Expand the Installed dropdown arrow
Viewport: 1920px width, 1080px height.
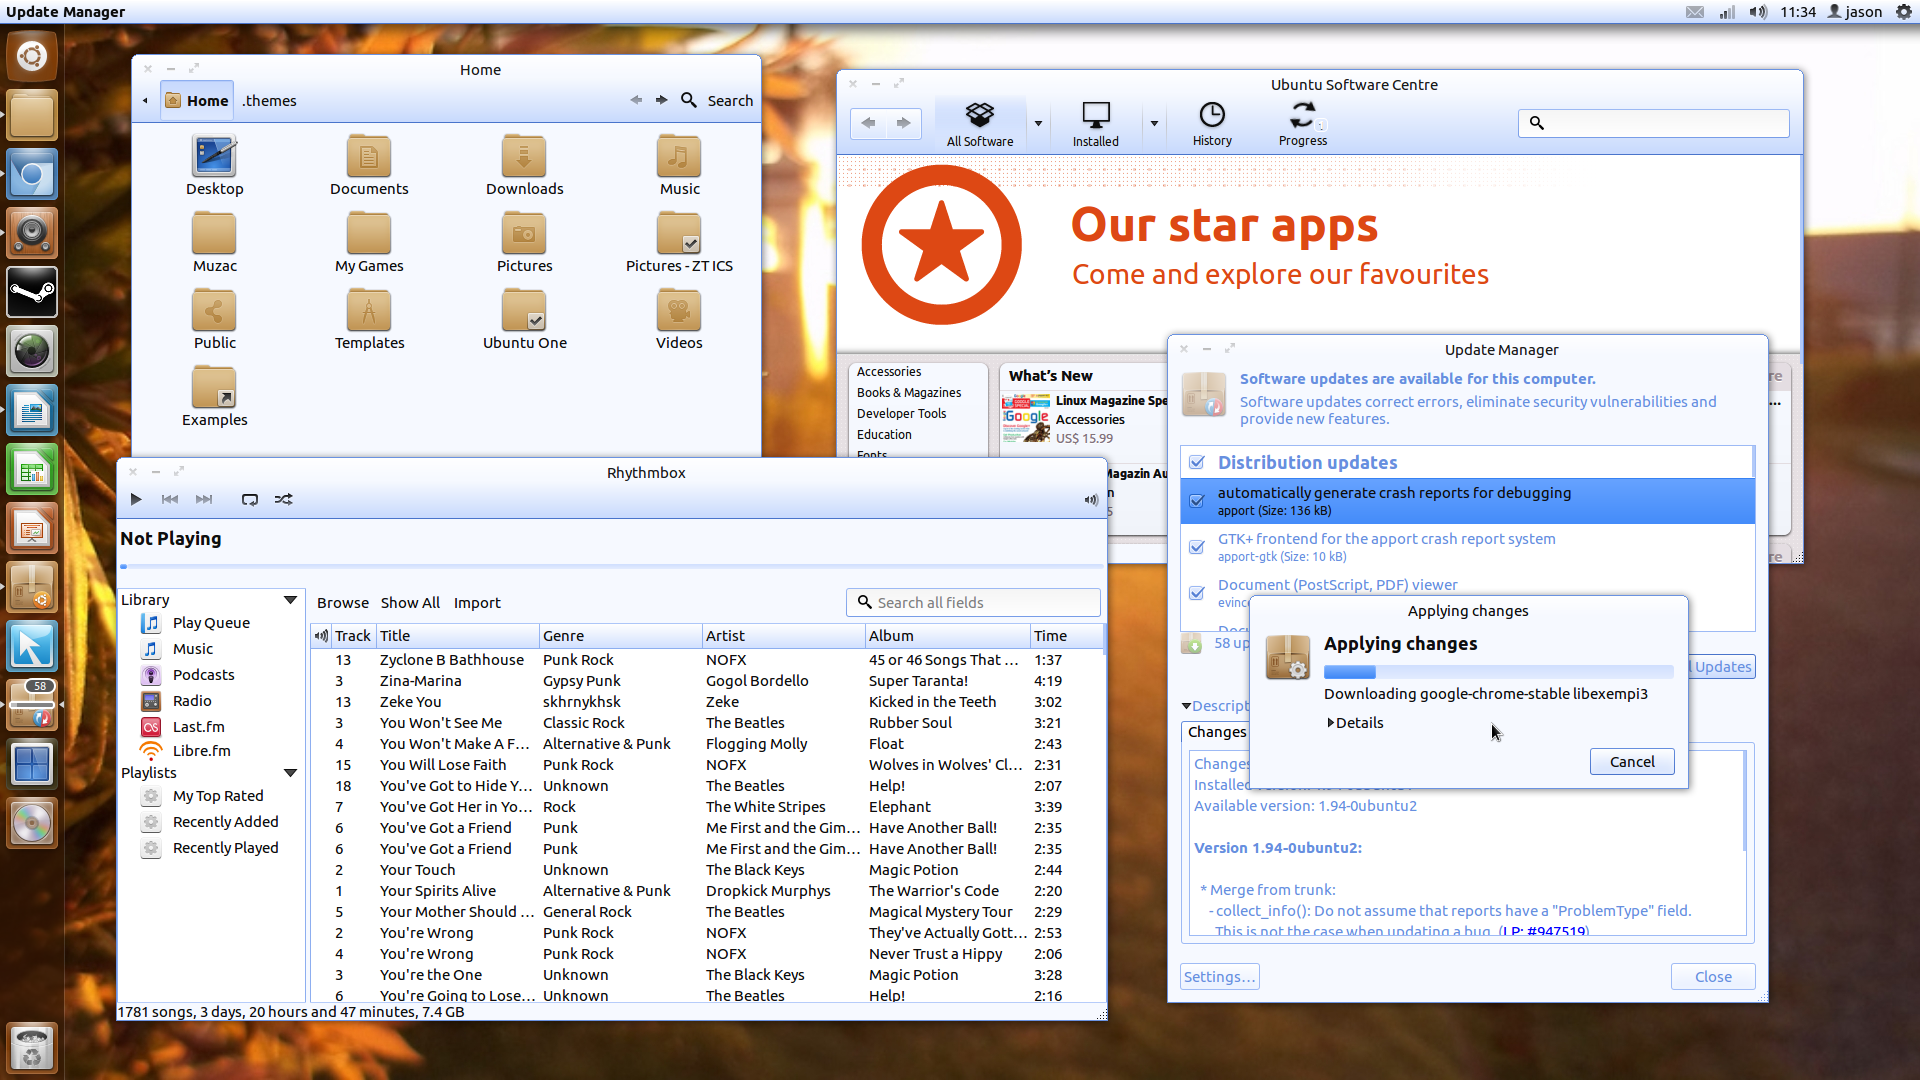tap(1154, 124)
